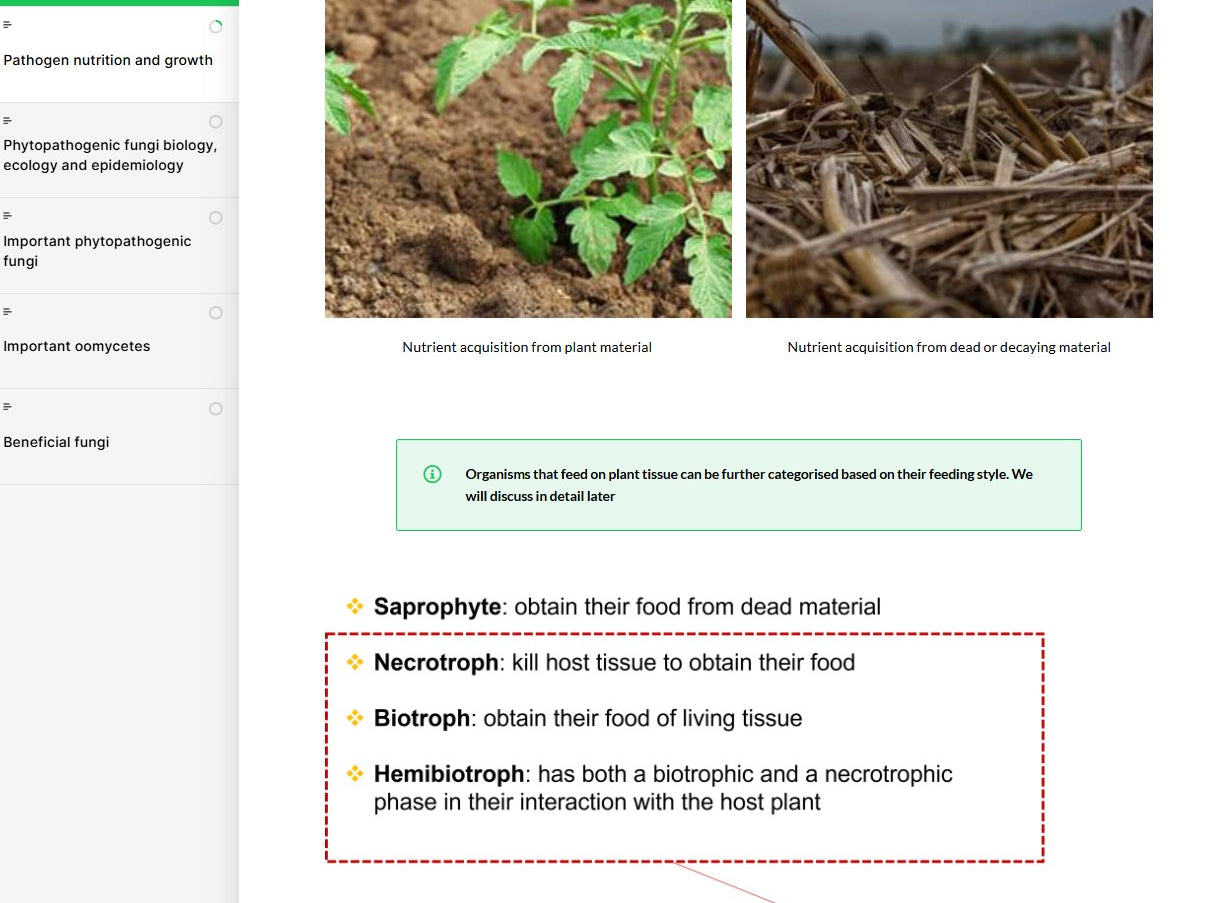Screen dimensions: 1205x903
Task: Open the "Beneficial fungi" lesson
Action: [x=56, y=441]
